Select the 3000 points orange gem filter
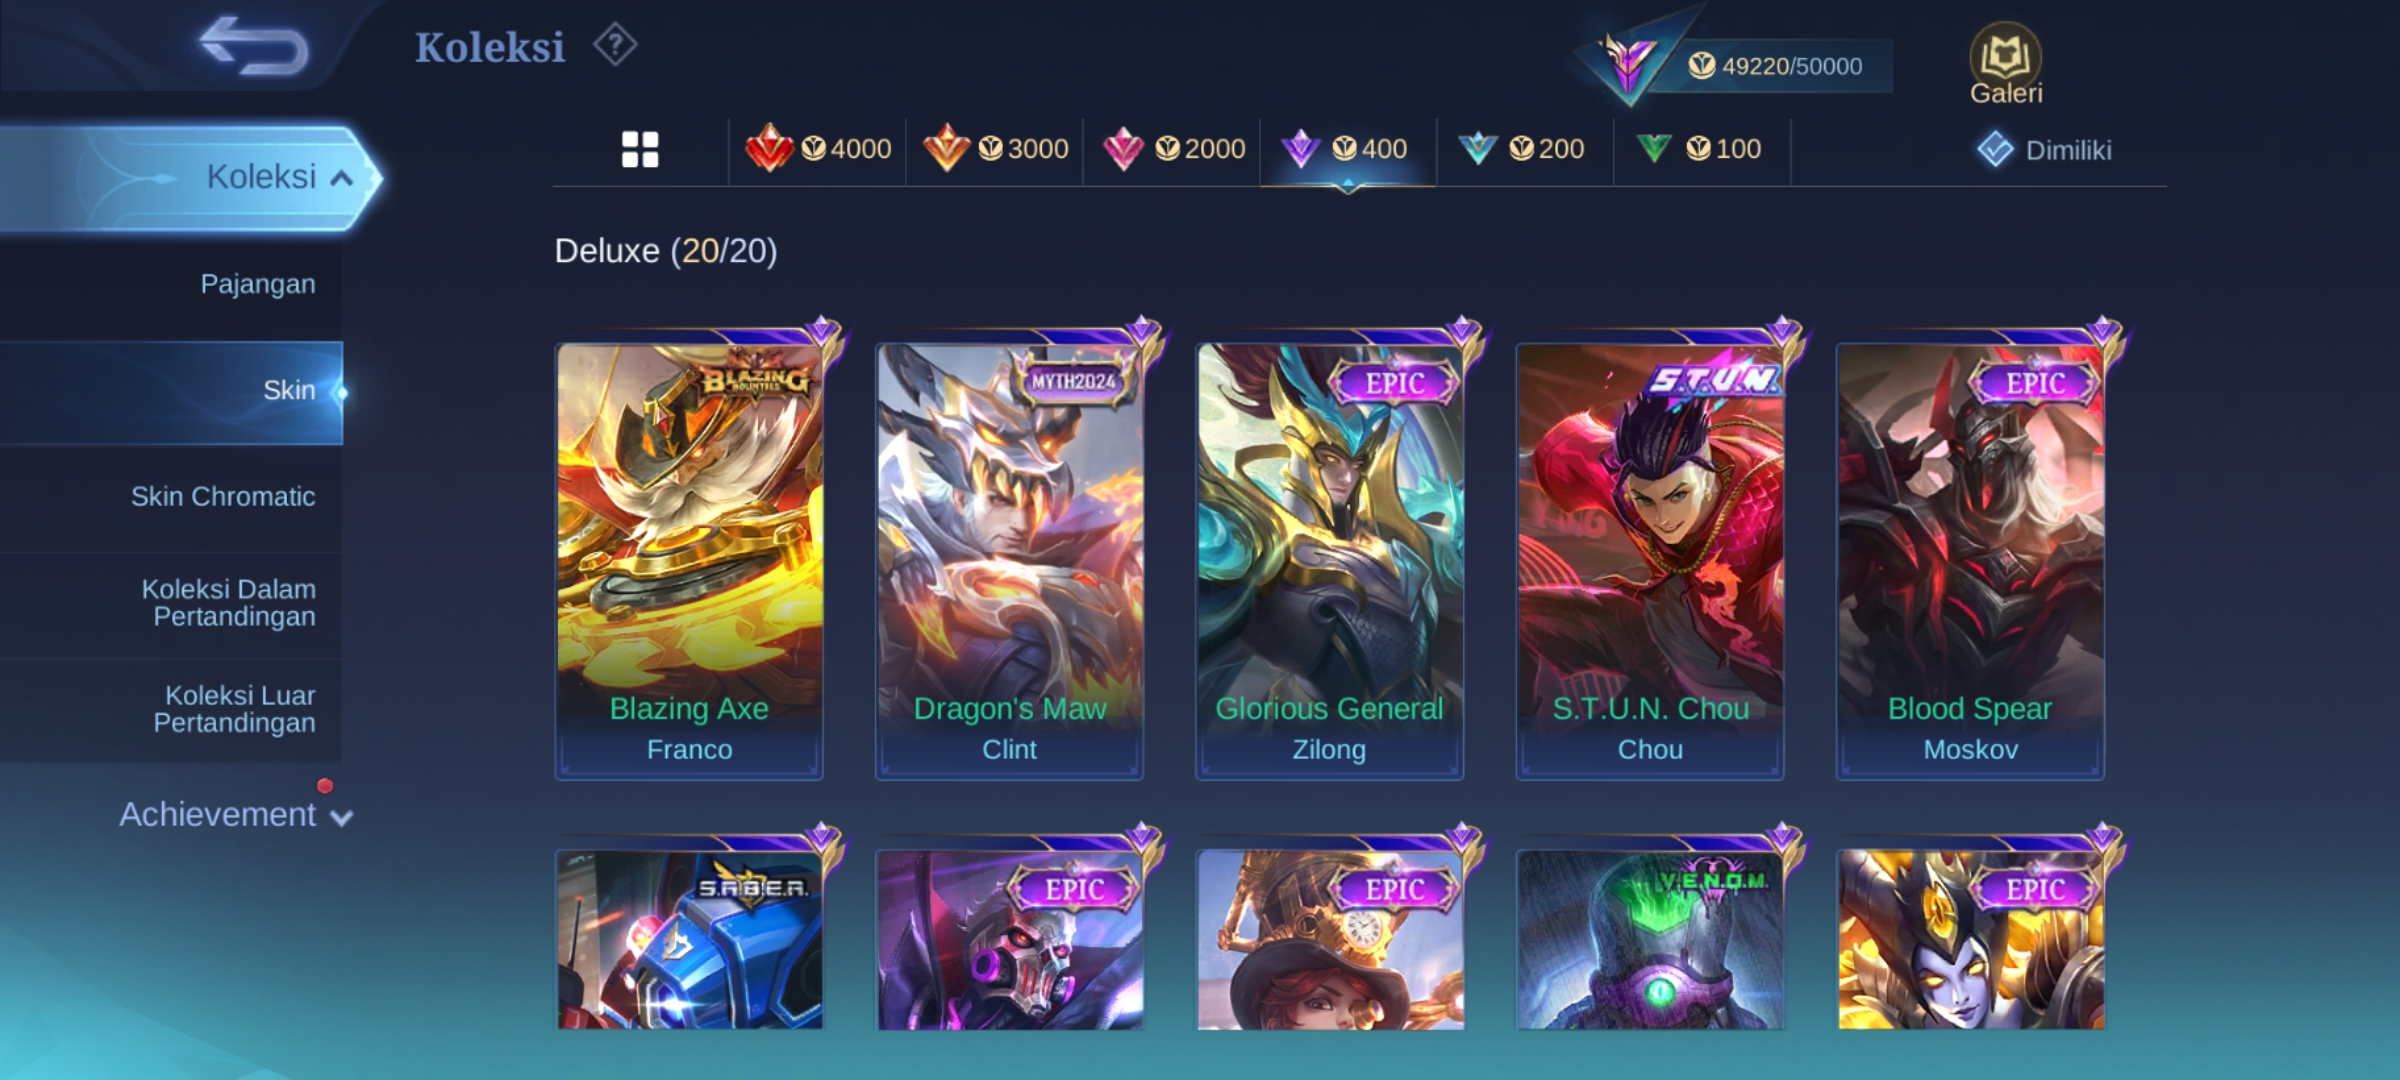This screenshot has width=2400, height=1080. click(995, 149)
